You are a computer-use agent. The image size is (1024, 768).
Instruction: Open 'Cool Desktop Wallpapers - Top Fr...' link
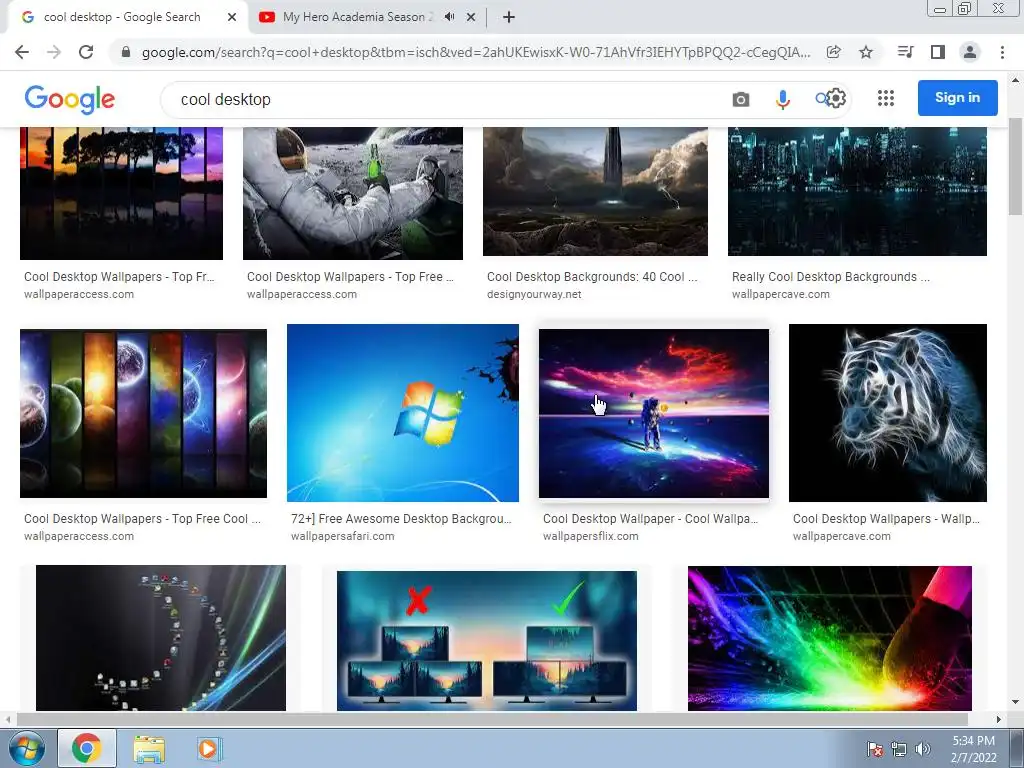(x=120, y=277)
